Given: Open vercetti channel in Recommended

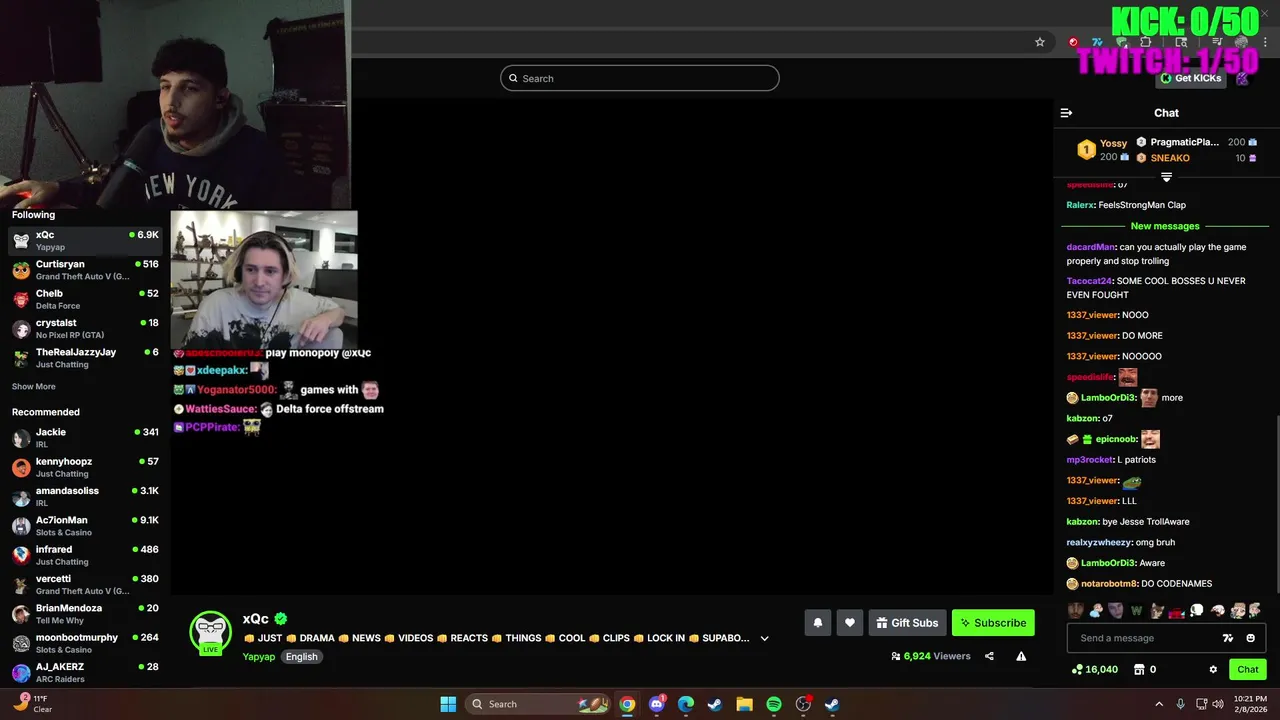Looking at the screenshot, I should click(x=85, y=584).
